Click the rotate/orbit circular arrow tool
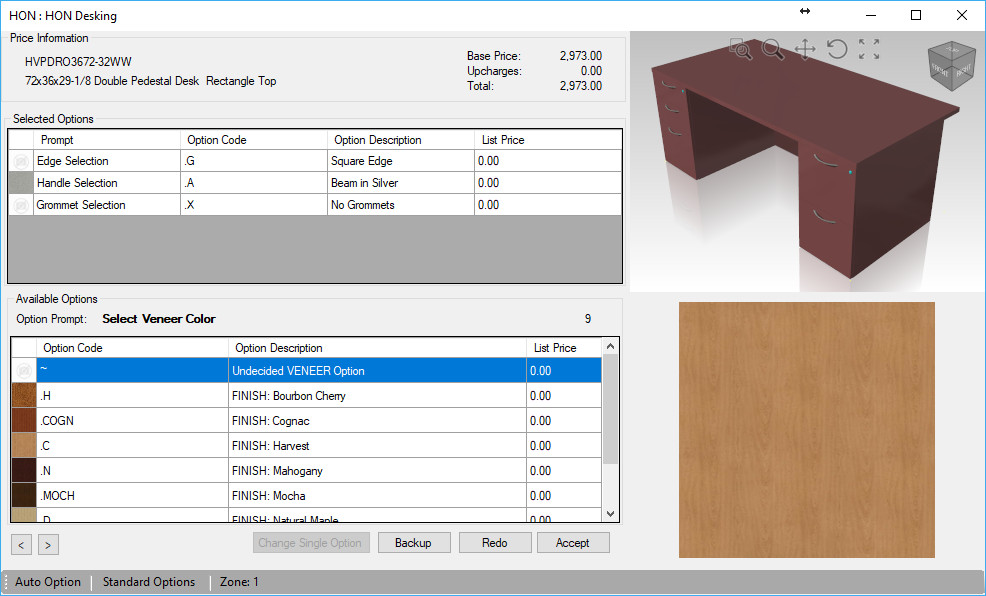The image size is (986, 596). (x=837, y=49)
